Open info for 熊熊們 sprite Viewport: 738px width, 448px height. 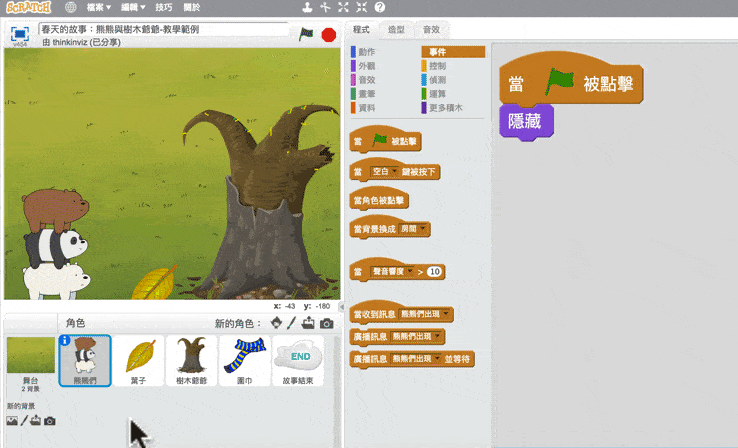tap(65, 340)
